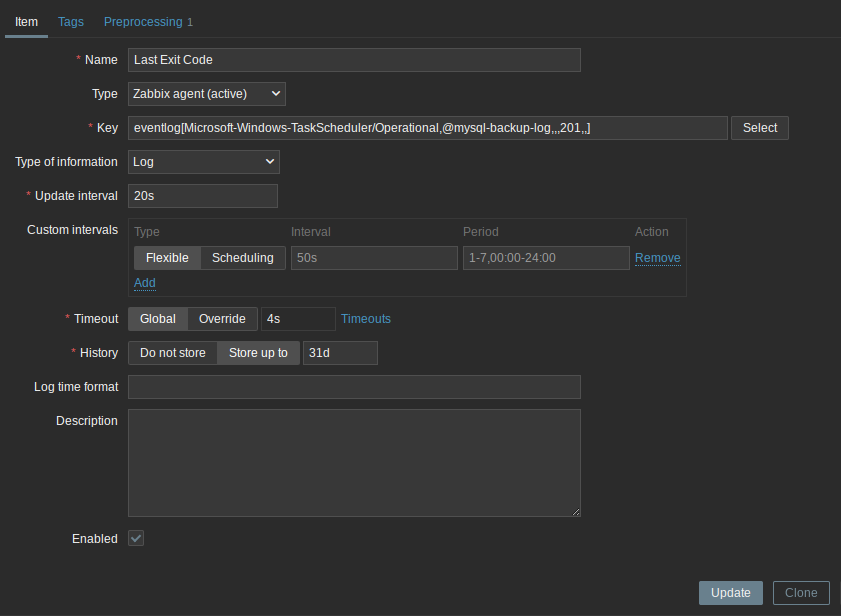Open the Timeouts link

366,319
